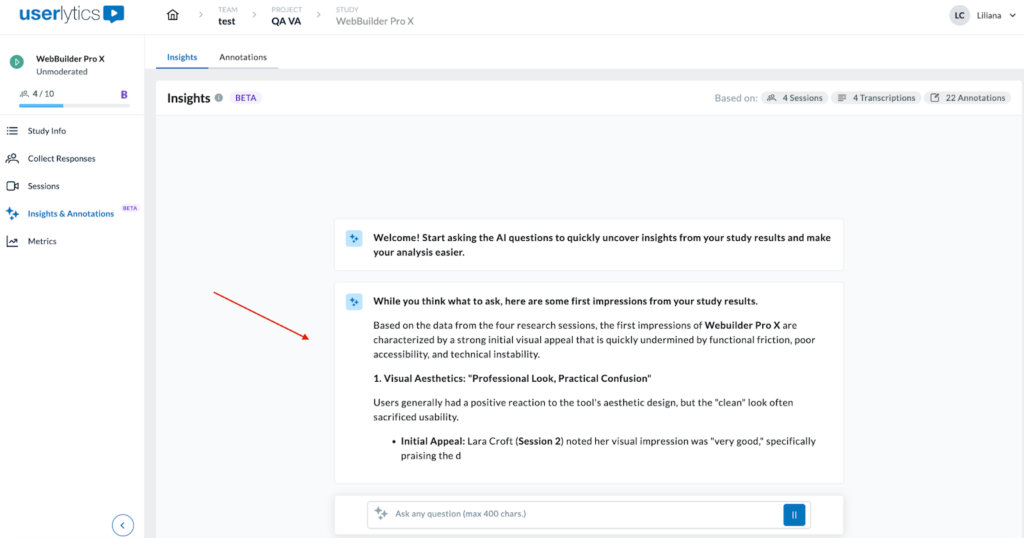The width and height of the screenshot is (1024, 538).
Task: Go to Sessions in sidebar
Action: point(43,186)
